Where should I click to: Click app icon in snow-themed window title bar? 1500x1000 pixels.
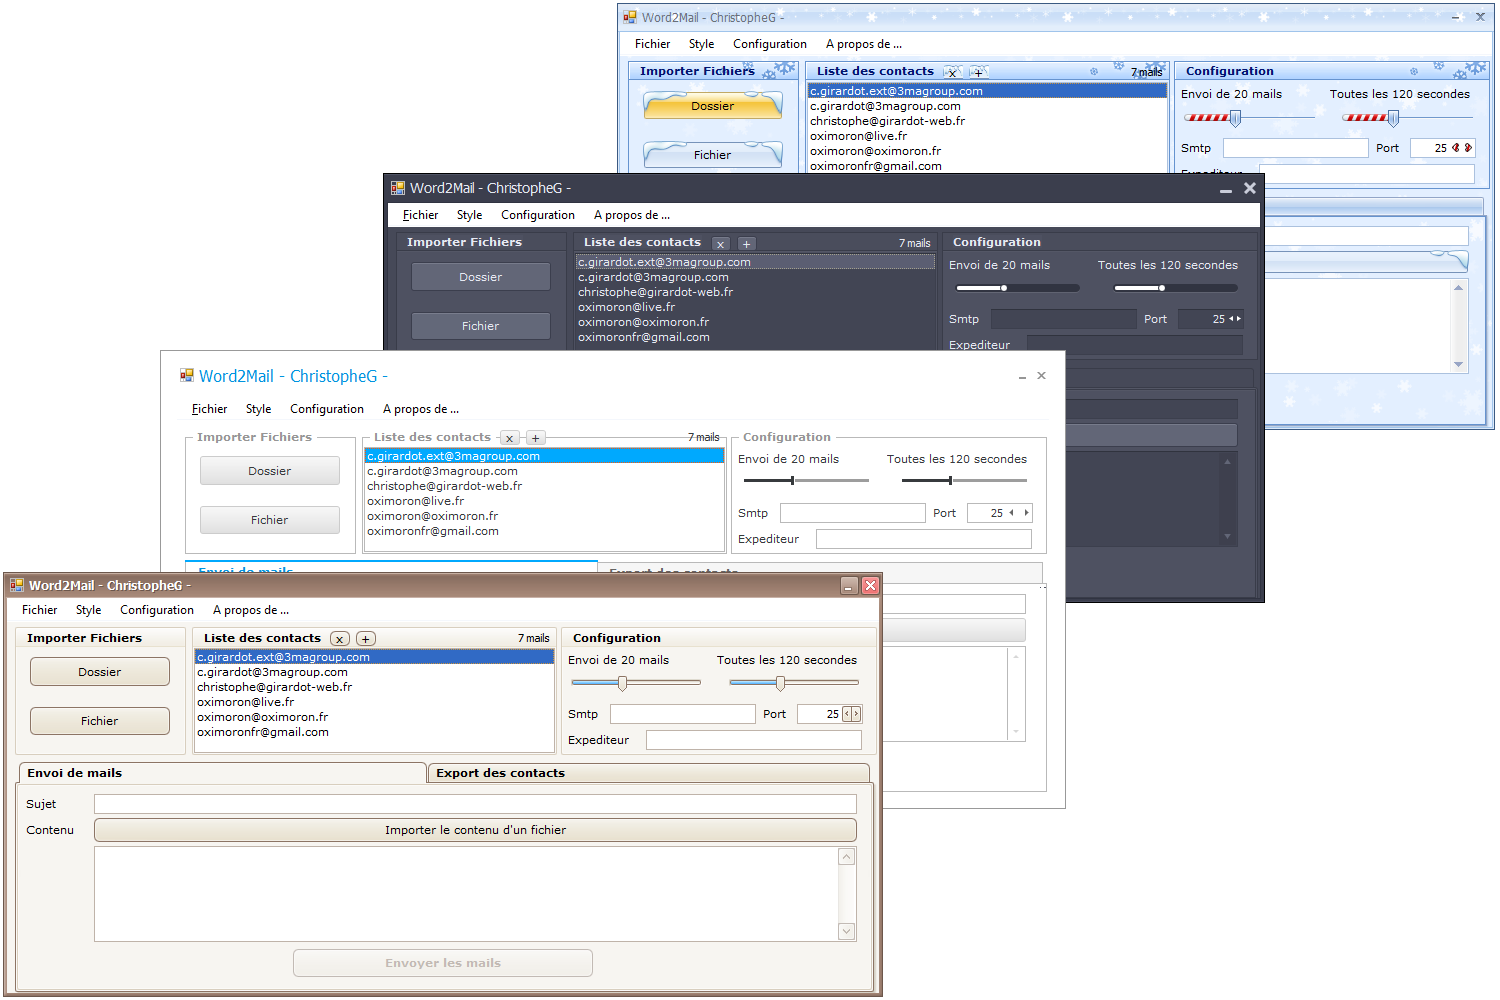tap(630, 17)
